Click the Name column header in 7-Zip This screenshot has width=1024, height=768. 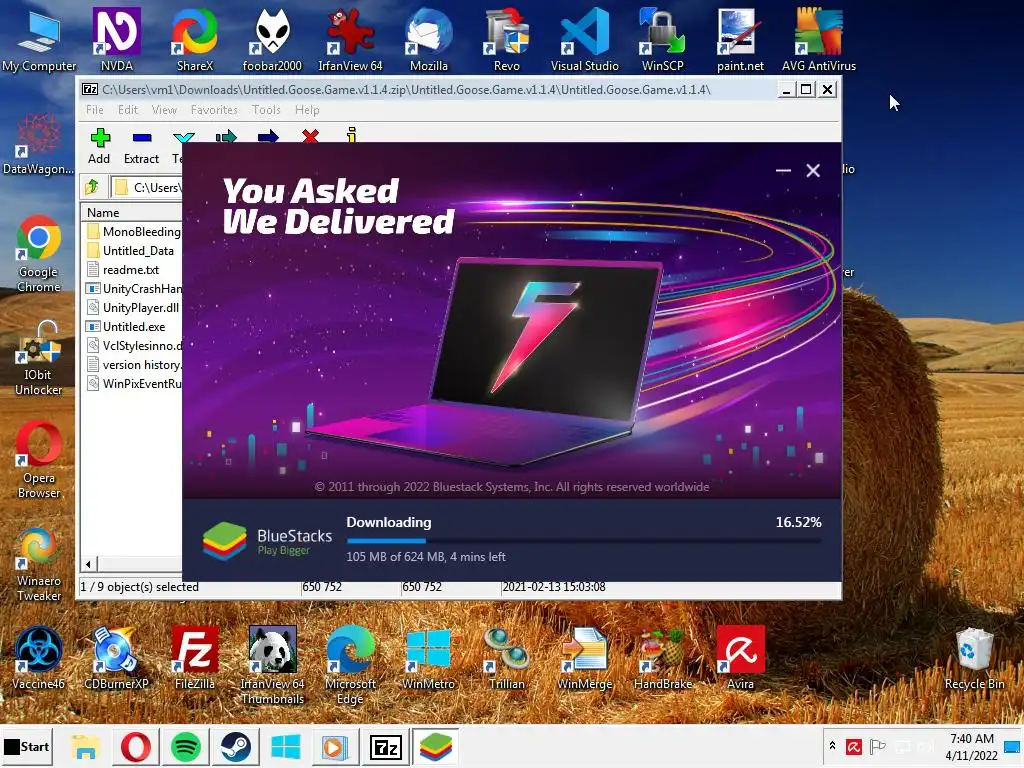tap(131, 212)
